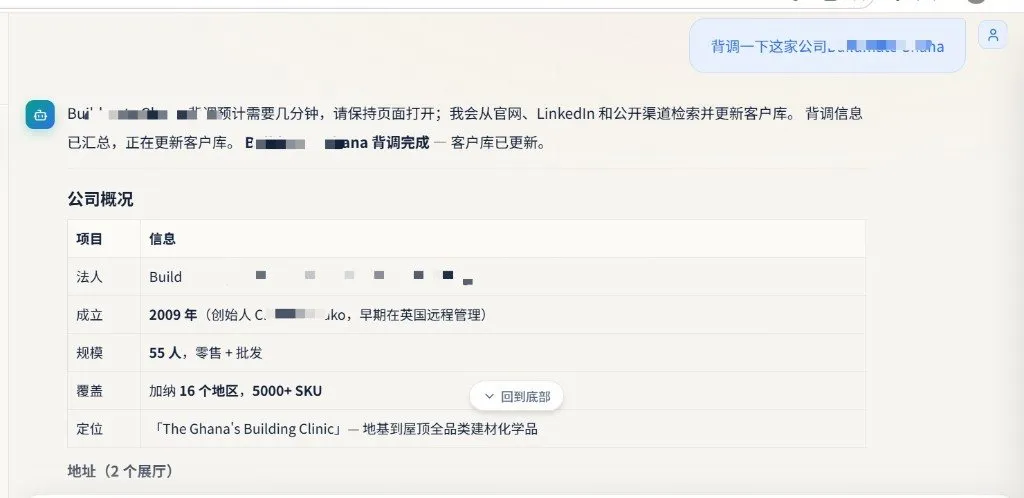Click the robot assistant avatar icon
The width and height of the screenshot is (1024, 498).
[x=40, y=115]
